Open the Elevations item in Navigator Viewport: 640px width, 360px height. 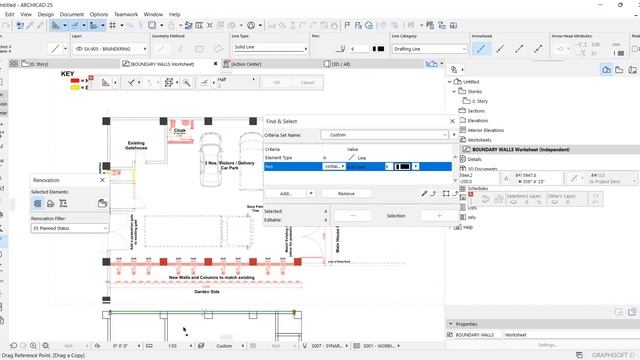478,120
